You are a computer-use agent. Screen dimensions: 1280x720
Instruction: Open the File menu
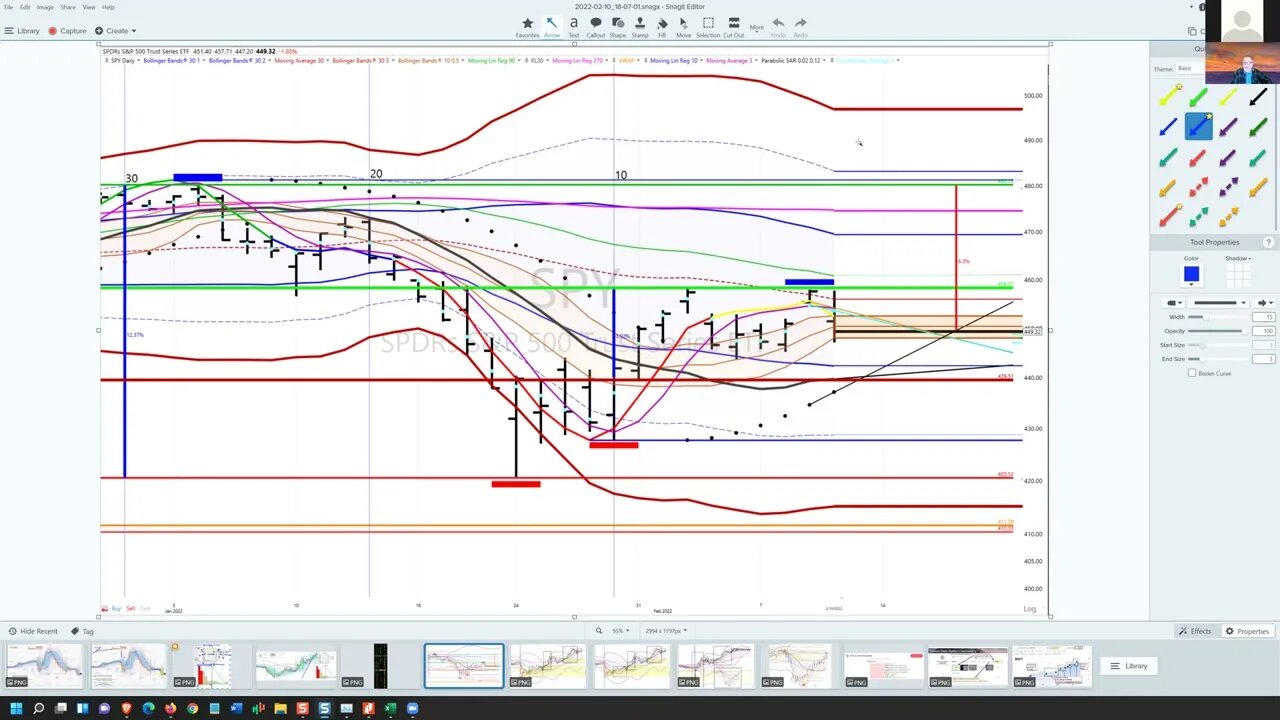pyautogui.click(x=8, y=7)
